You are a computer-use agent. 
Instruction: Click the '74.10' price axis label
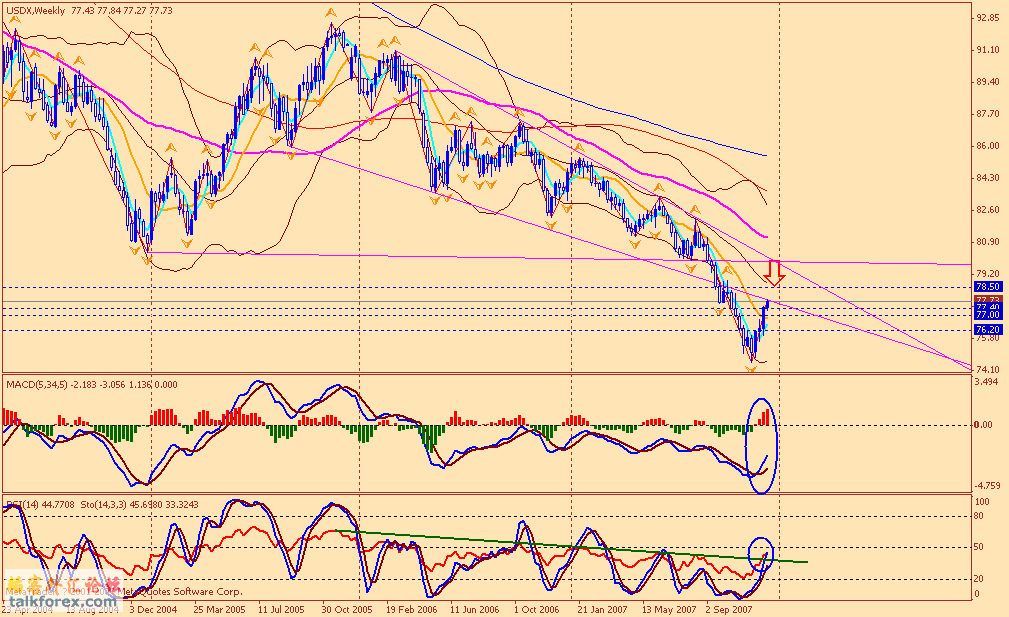(988, 369)
